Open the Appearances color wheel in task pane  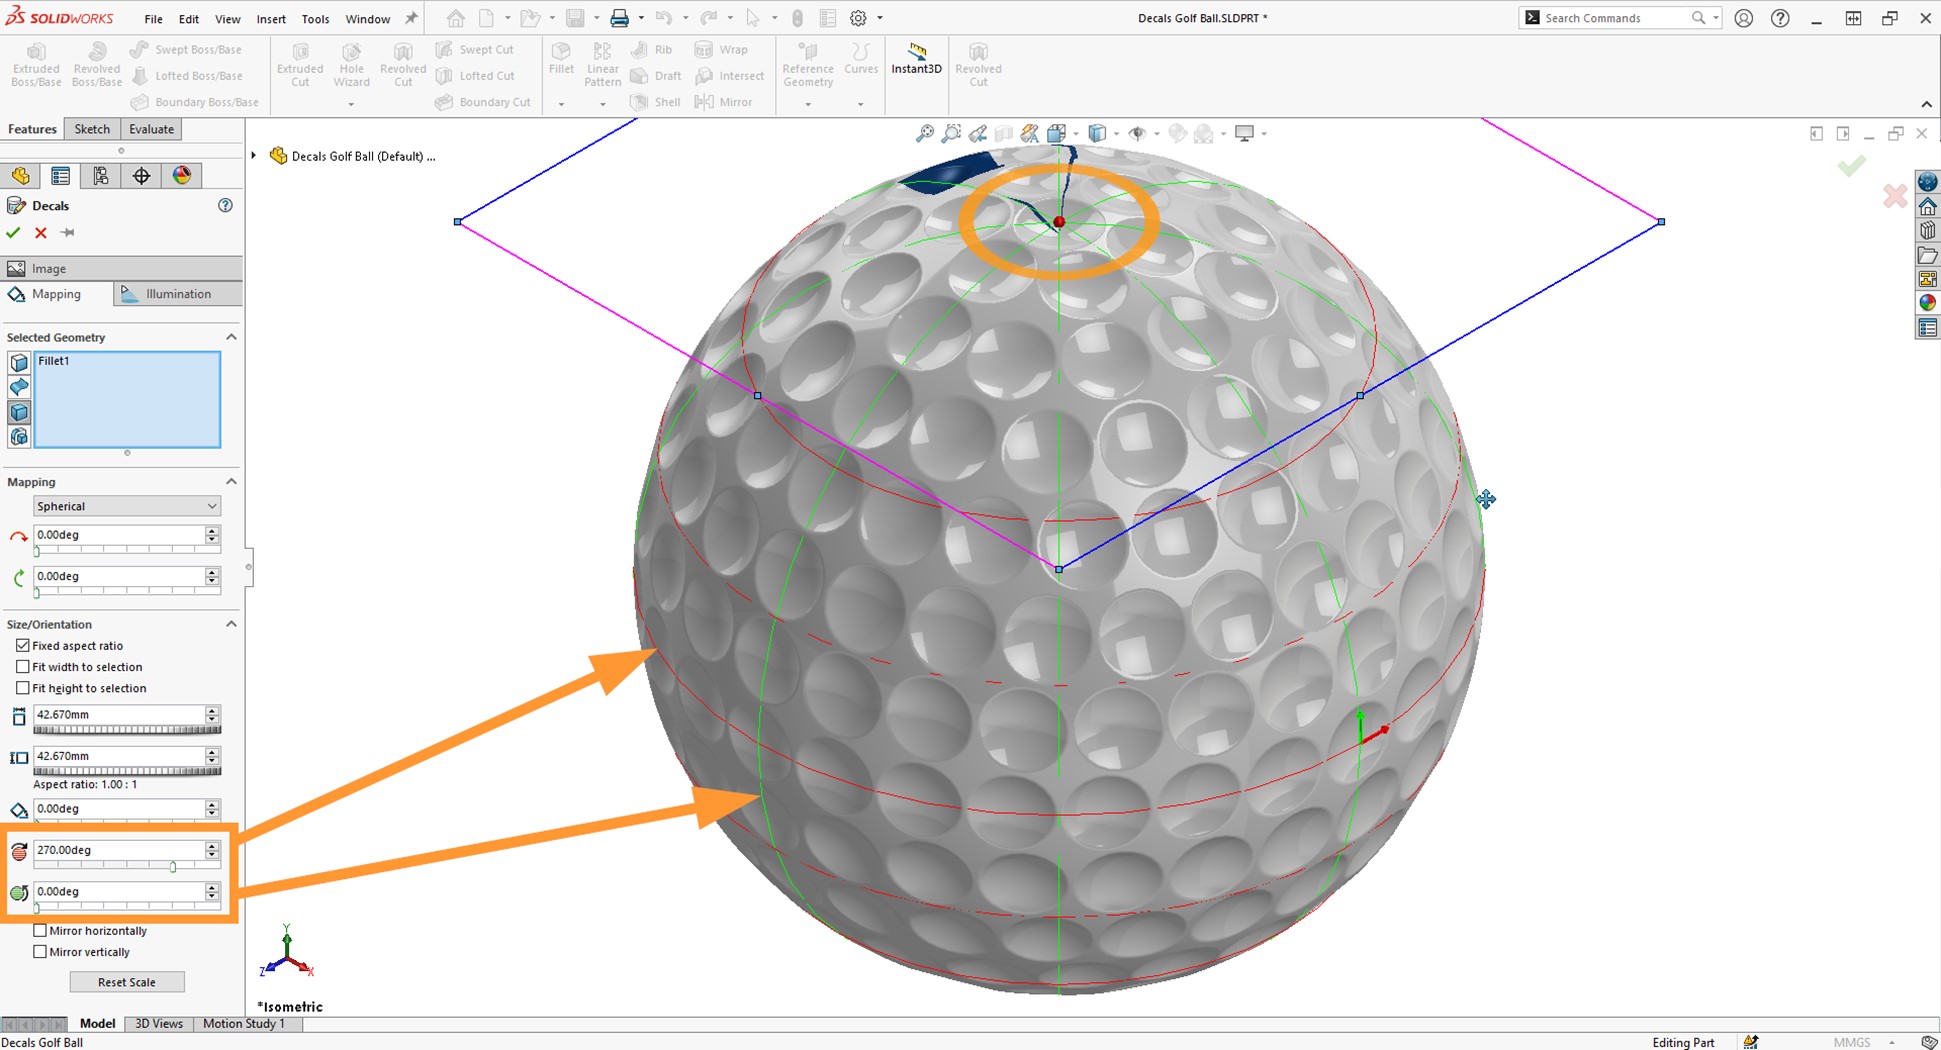1927,302
